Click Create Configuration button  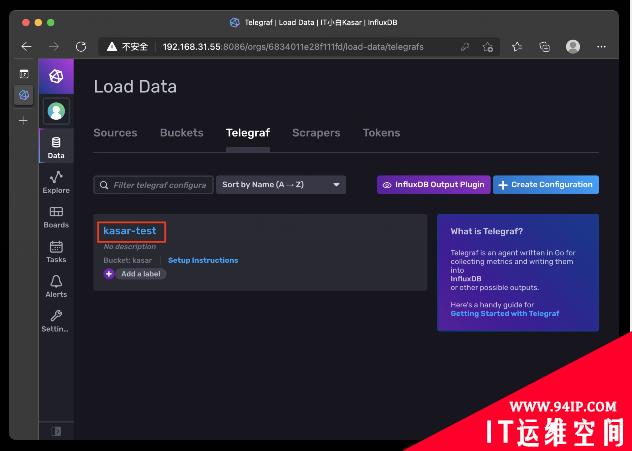tap(546, 185)
